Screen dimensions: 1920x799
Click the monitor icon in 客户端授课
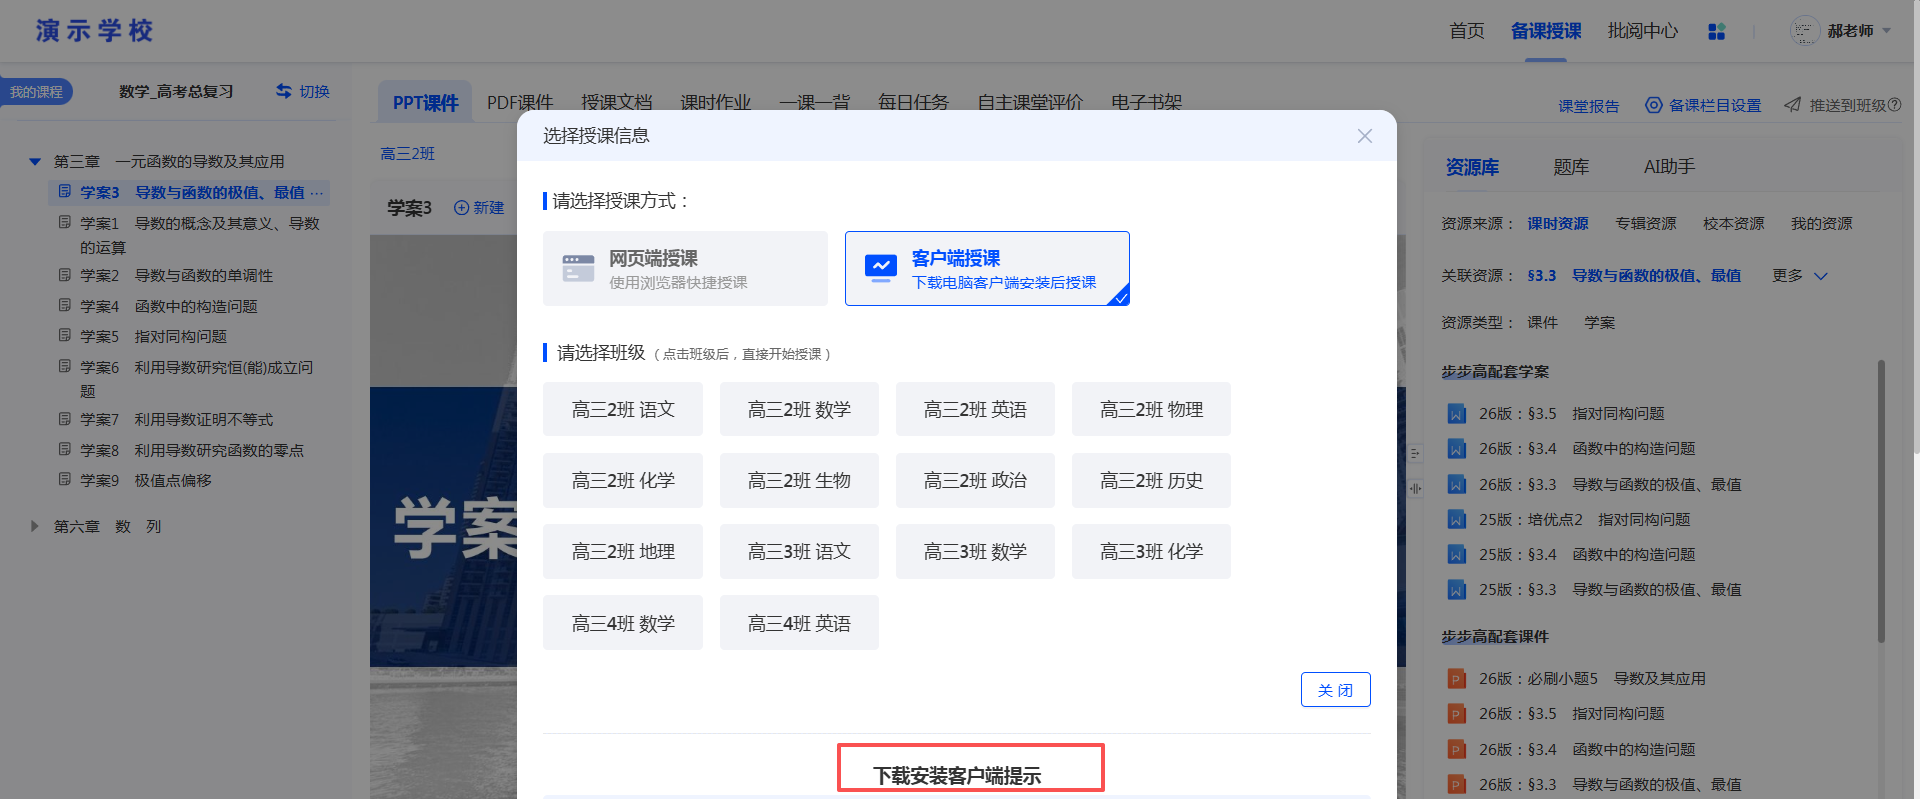point(880,268)
